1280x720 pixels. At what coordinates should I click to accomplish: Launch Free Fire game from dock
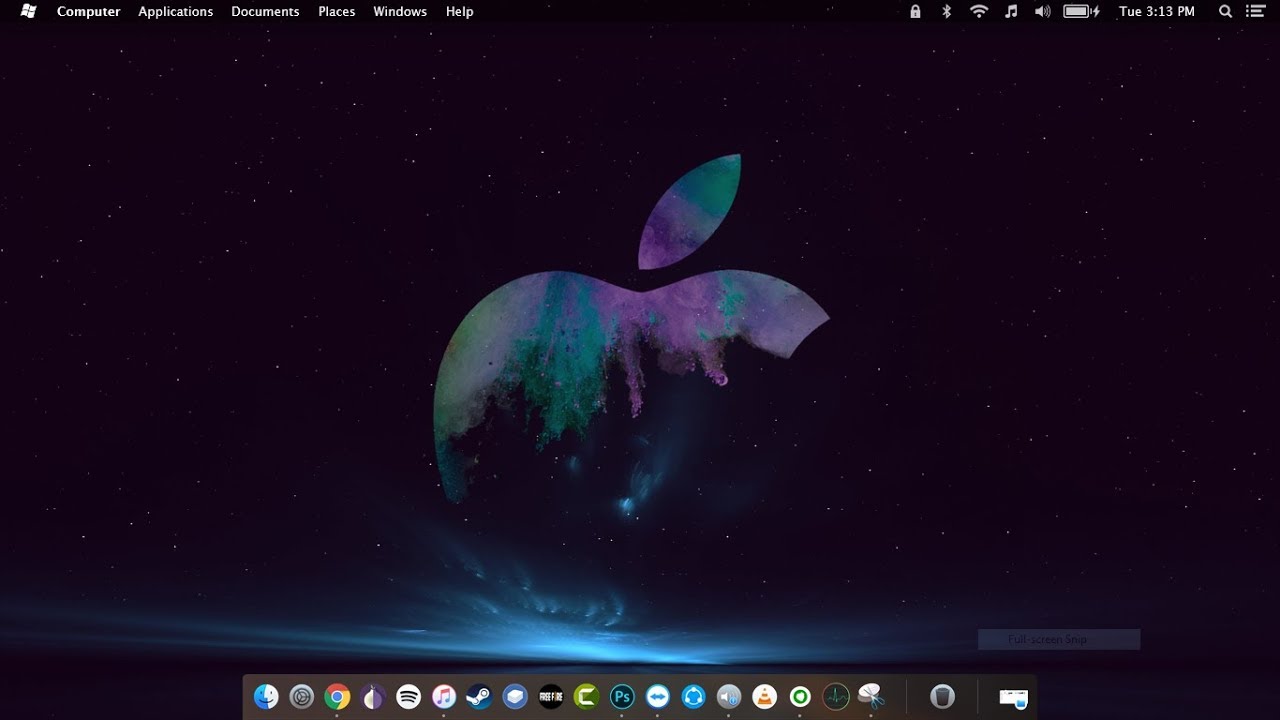pos(551,697)
